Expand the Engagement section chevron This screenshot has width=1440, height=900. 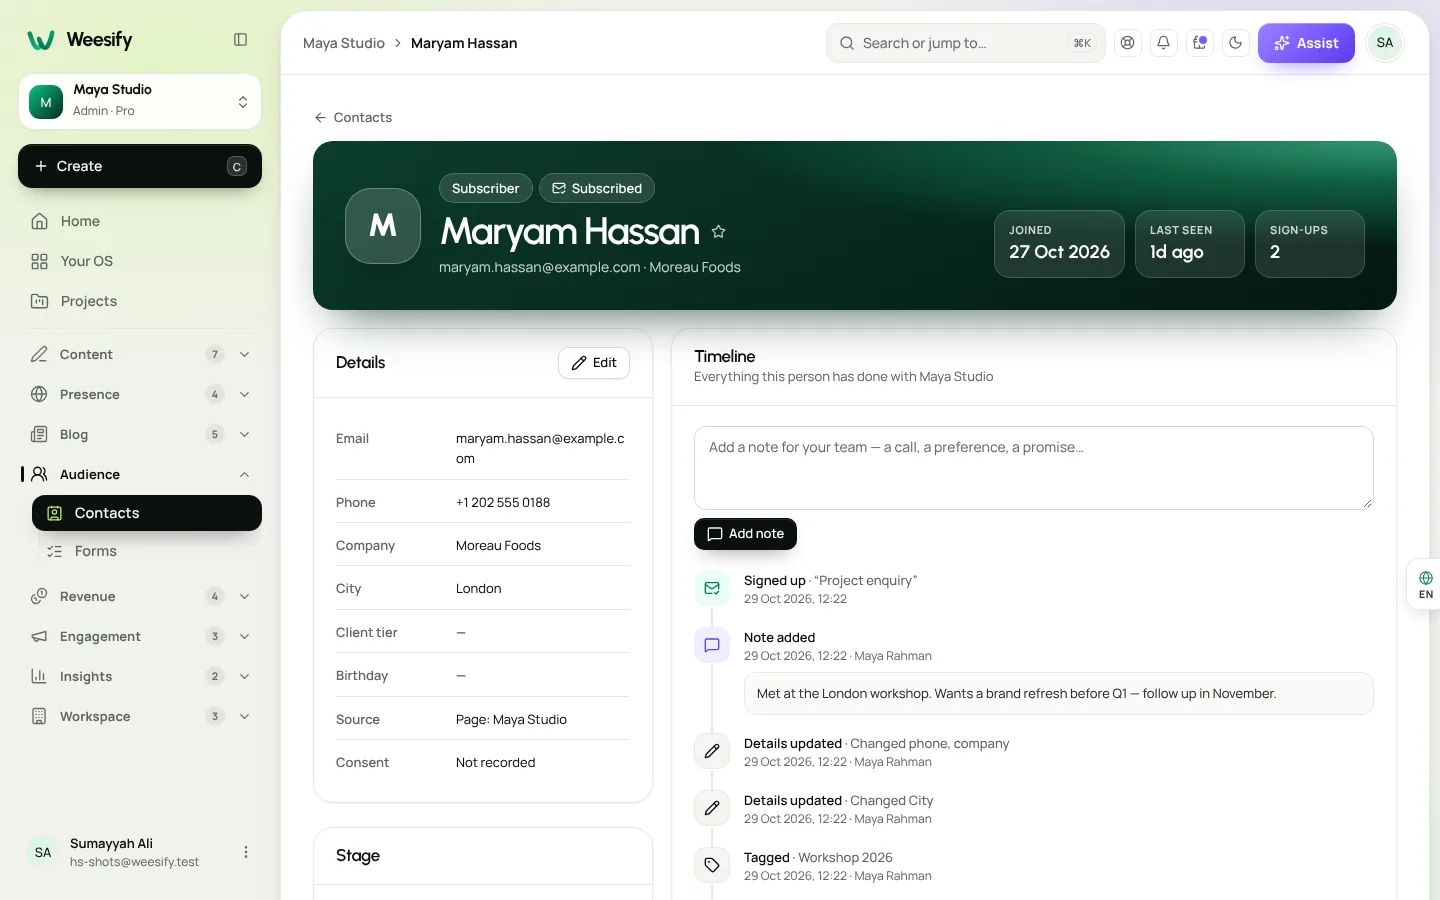click(x=244, y=636)
